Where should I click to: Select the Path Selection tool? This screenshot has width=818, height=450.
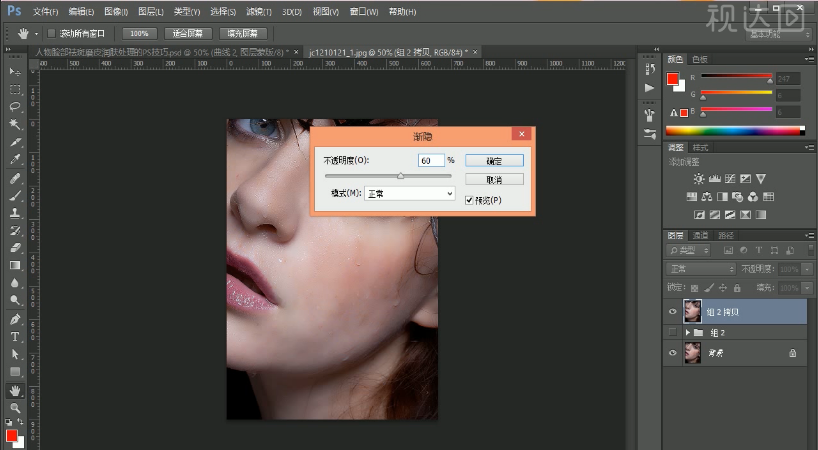click(15, 355)
